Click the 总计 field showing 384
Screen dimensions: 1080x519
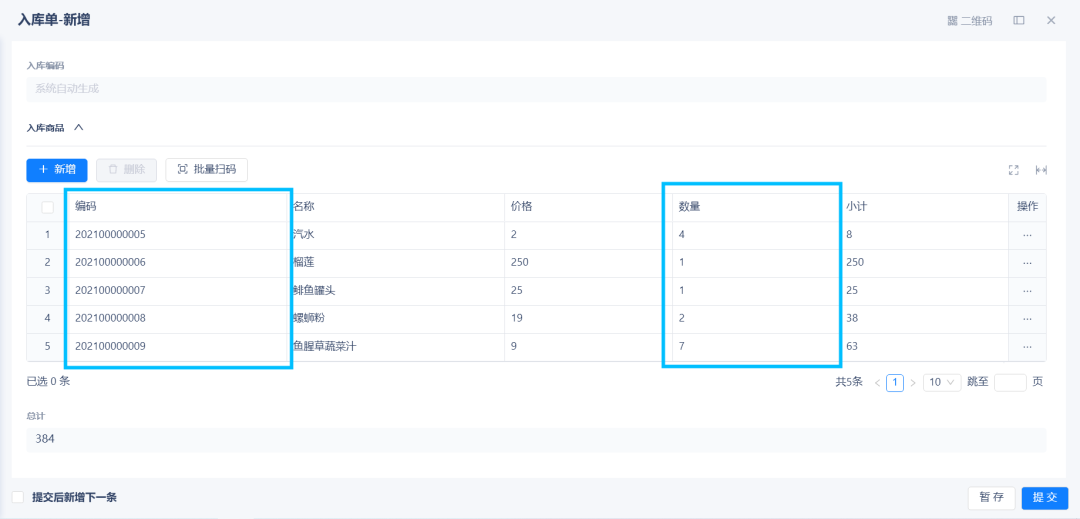pos(537,440)
